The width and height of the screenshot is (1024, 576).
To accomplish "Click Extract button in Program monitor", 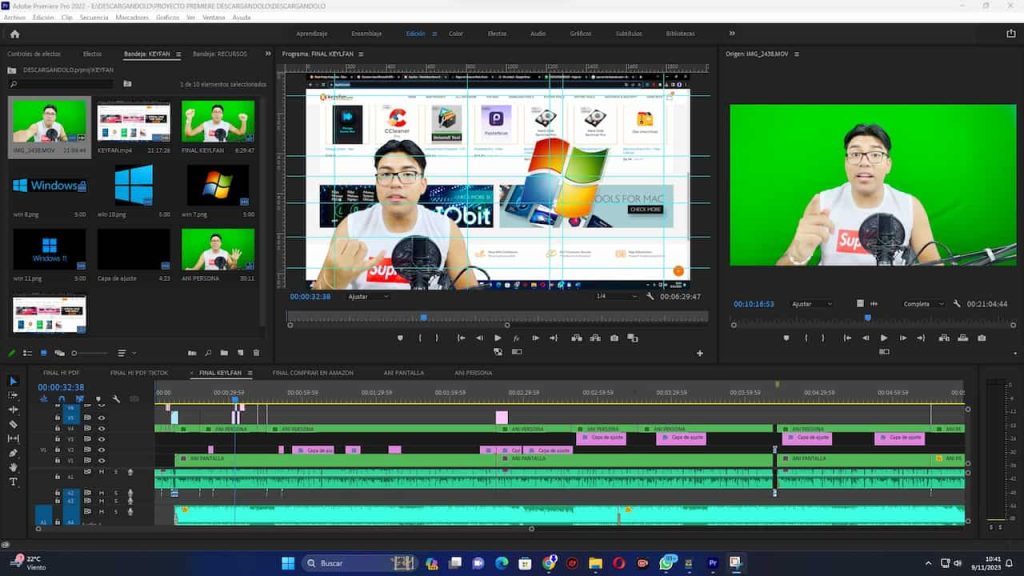I will point(595,338).
